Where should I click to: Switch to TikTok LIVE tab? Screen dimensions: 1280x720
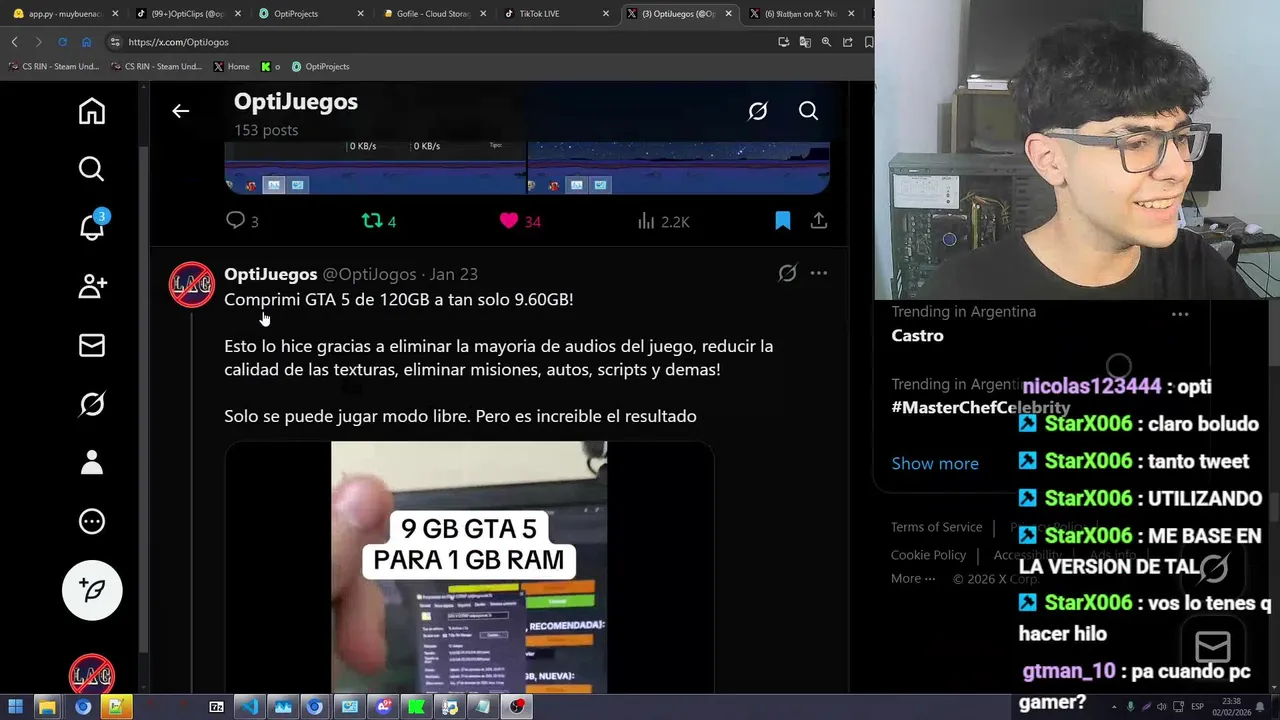[555, 14]
